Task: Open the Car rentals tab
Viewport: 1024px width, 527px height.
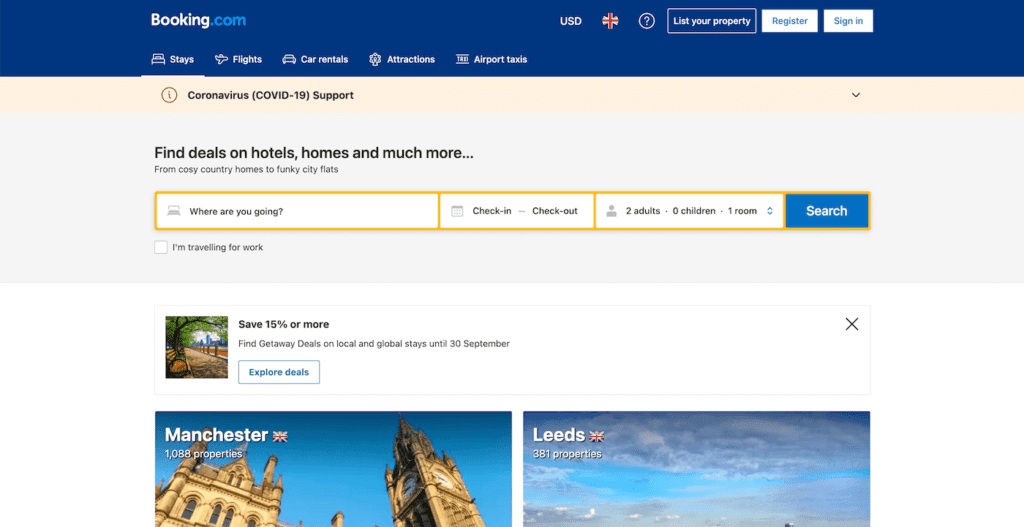Action: [315, 59]
